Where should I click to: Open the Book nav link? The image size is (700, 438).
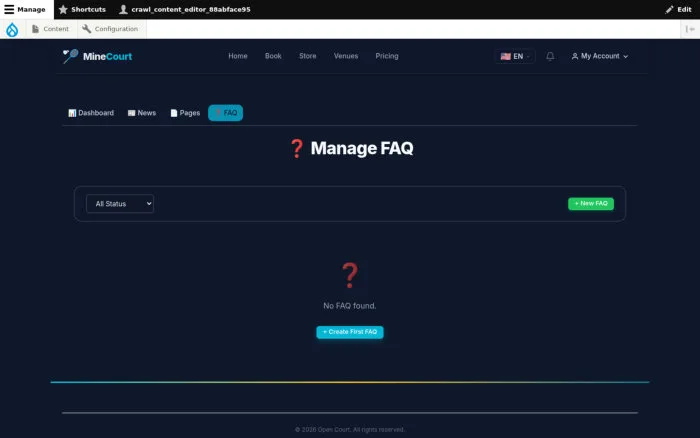point(273,56)
